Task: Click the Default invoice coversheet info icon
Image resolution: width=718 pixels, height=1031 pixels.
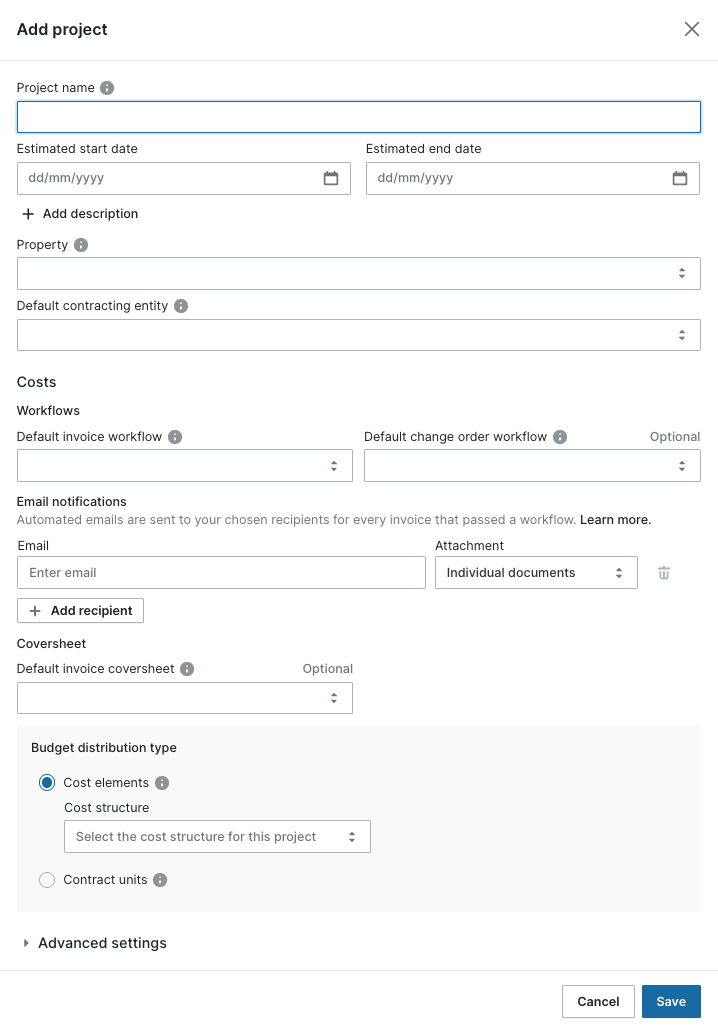Action: click(x=187, y=669)
